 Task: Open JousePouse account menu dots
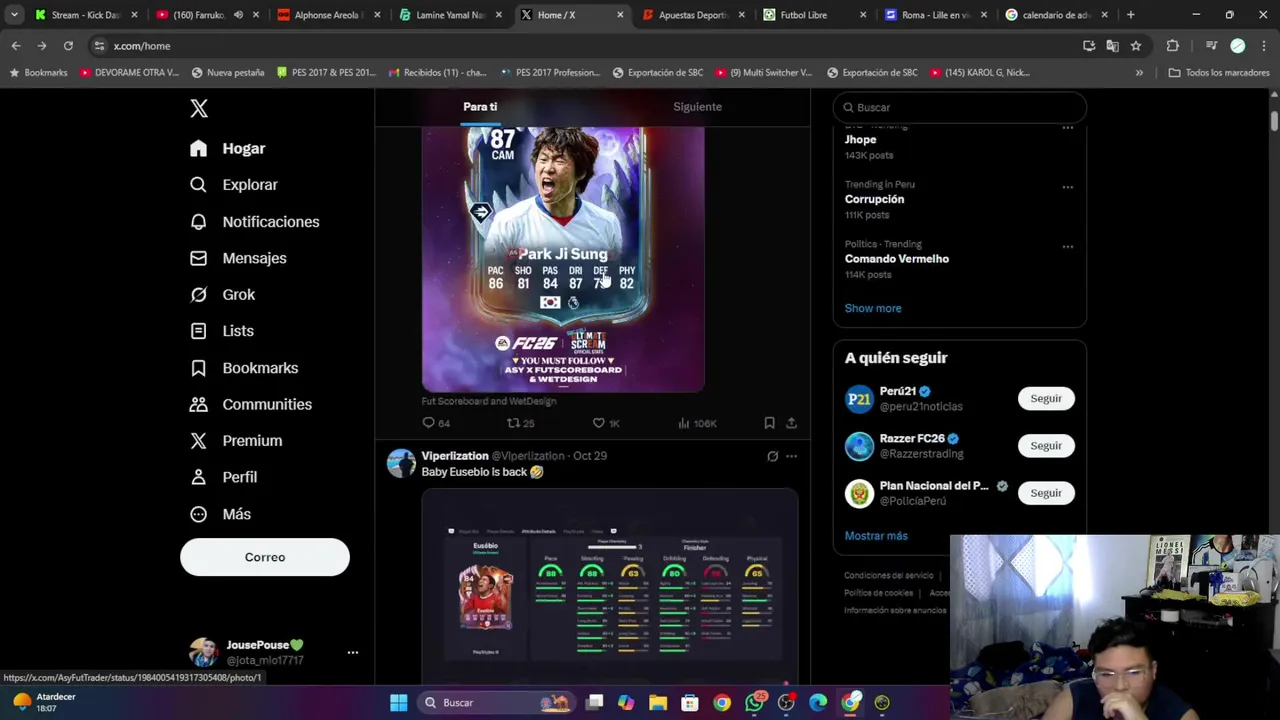(x=352, y=652)
